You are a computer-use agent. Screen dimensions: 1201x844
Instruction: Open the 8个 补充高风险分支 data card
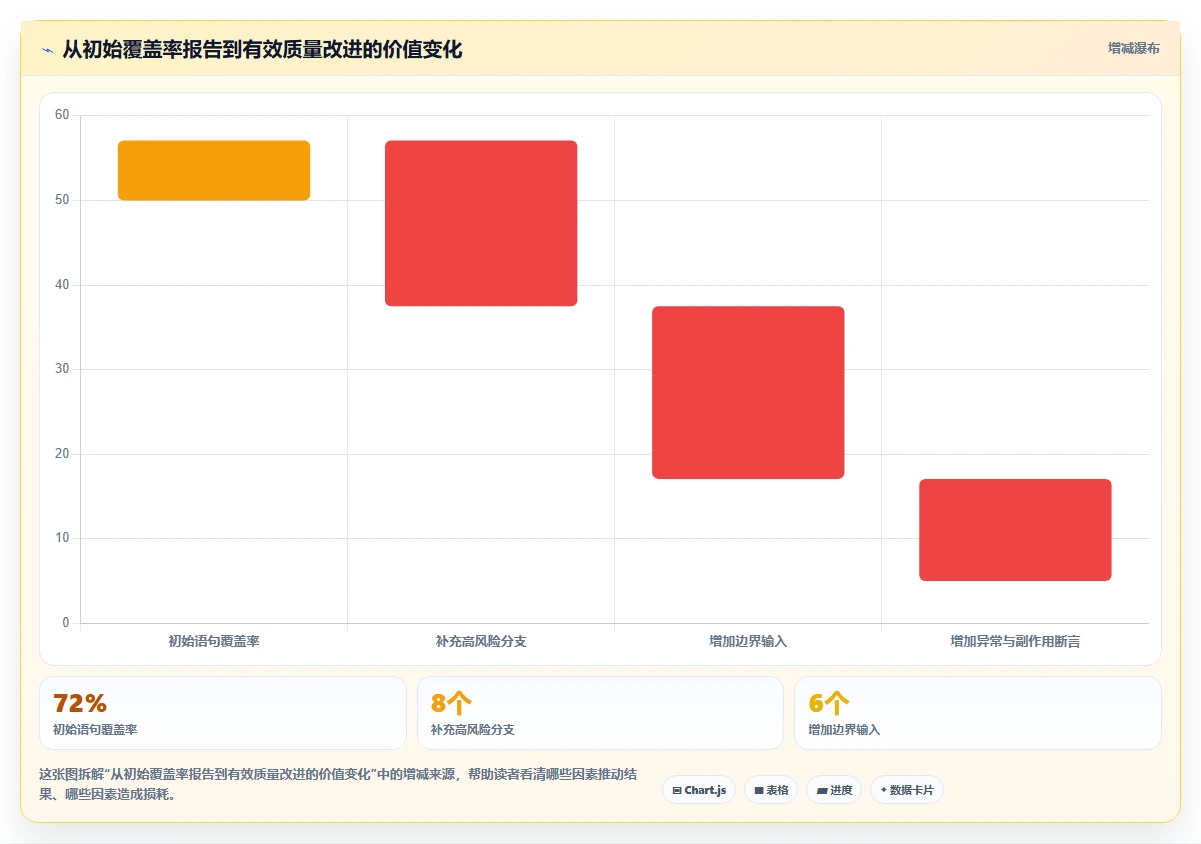[600, 713]
